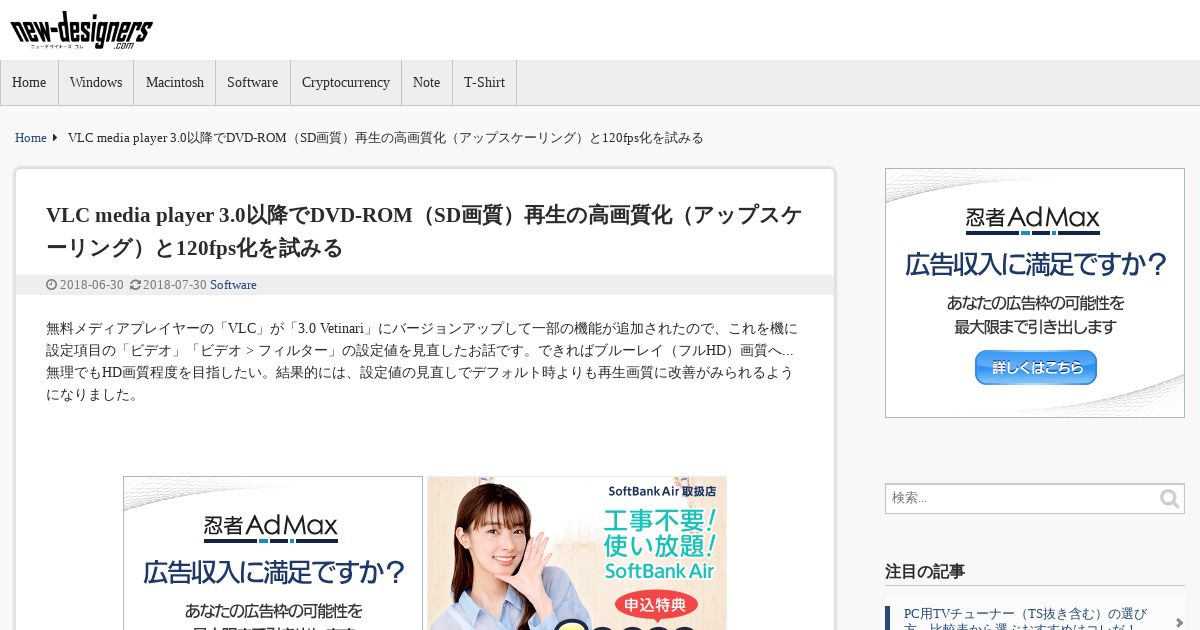Click the in-article 忍者AdMax ad banner

point(273,553)
